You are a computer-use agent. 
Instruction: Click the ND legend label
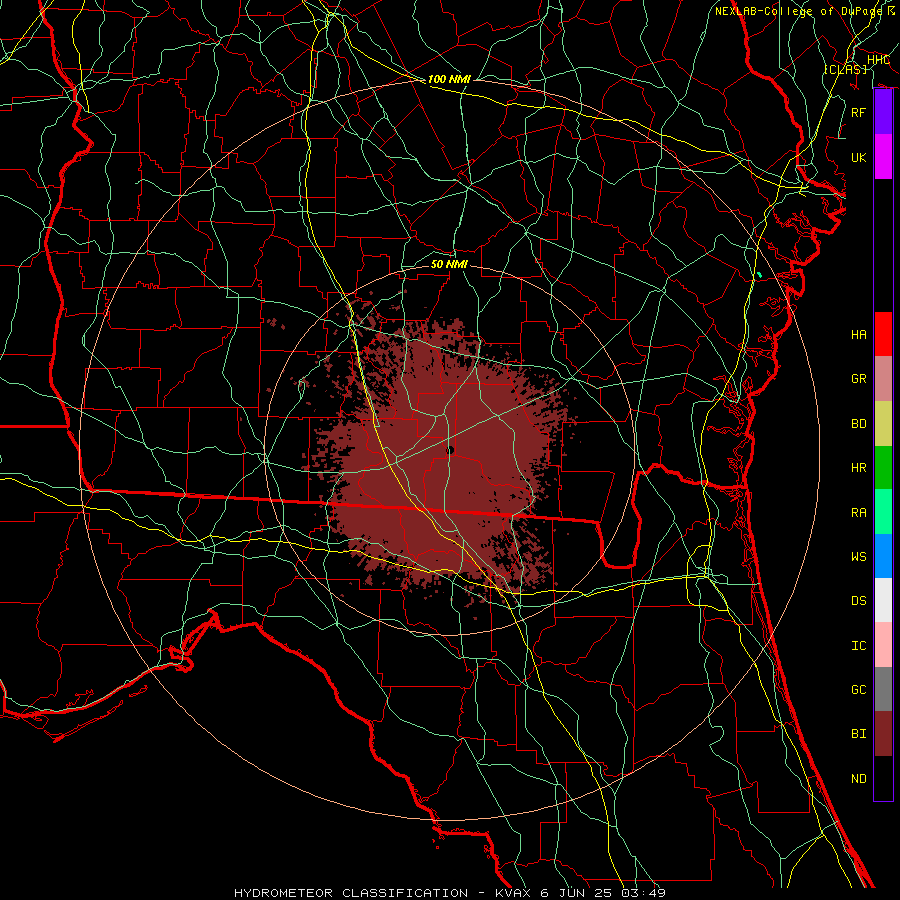[859, 778]
